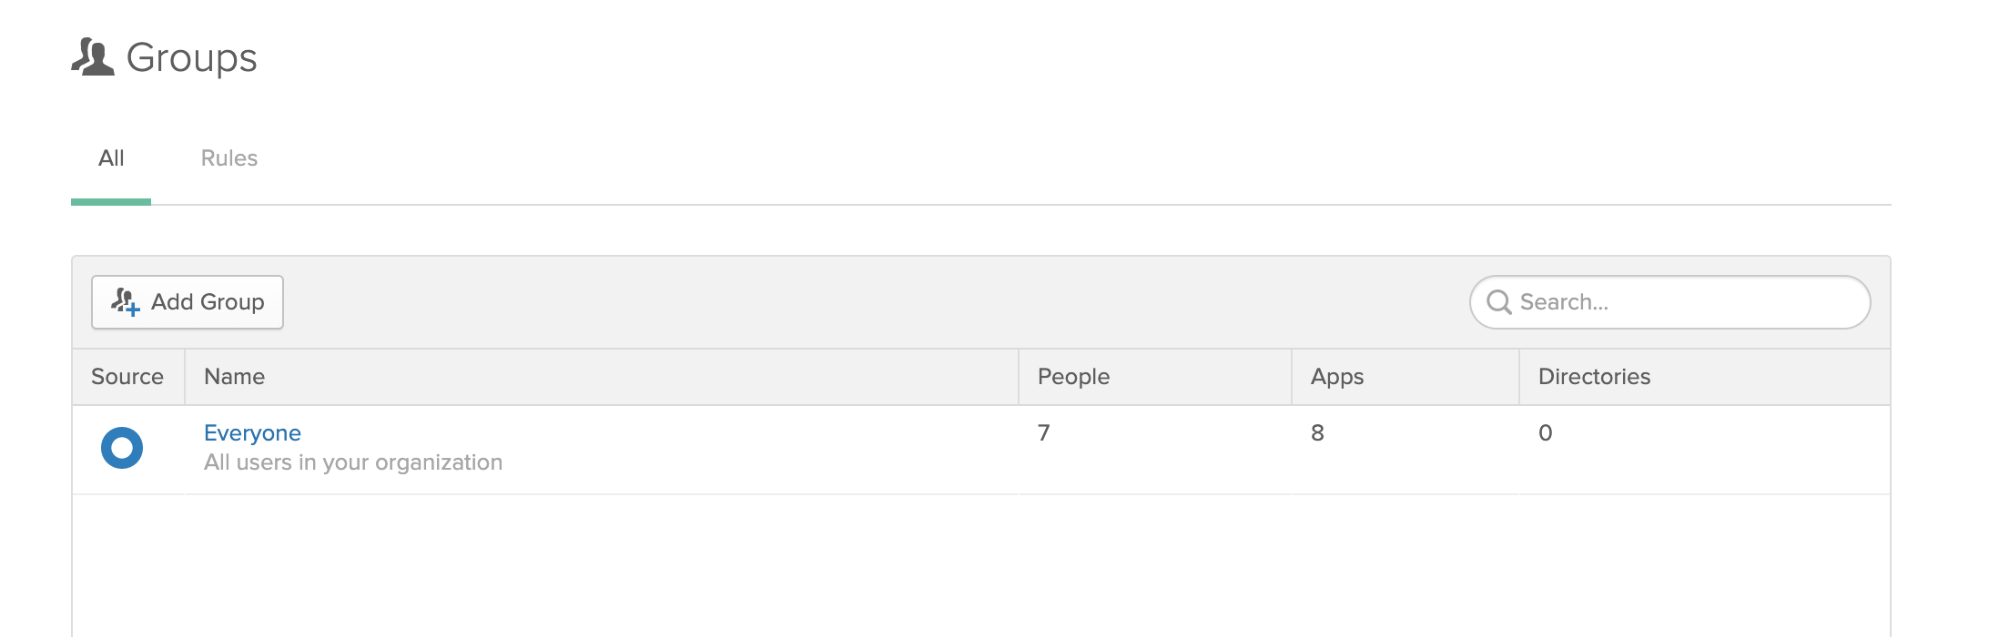
Task: Click the Apps column header
Action: pos(1337,377)
